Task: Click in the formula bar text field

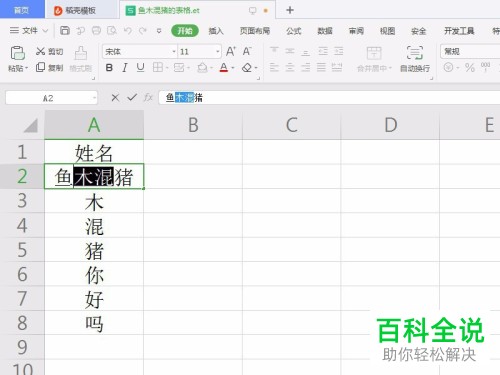Action: (x=329, y=98)
